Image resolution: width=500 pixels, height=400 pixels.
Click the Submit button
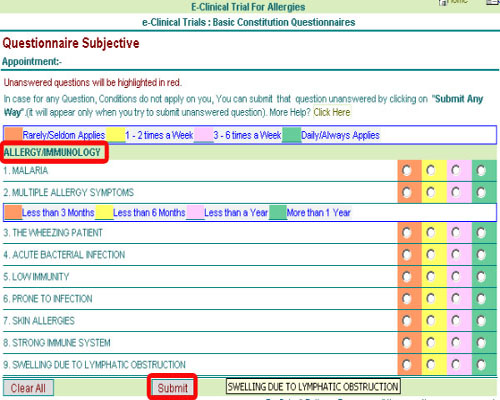172,388
